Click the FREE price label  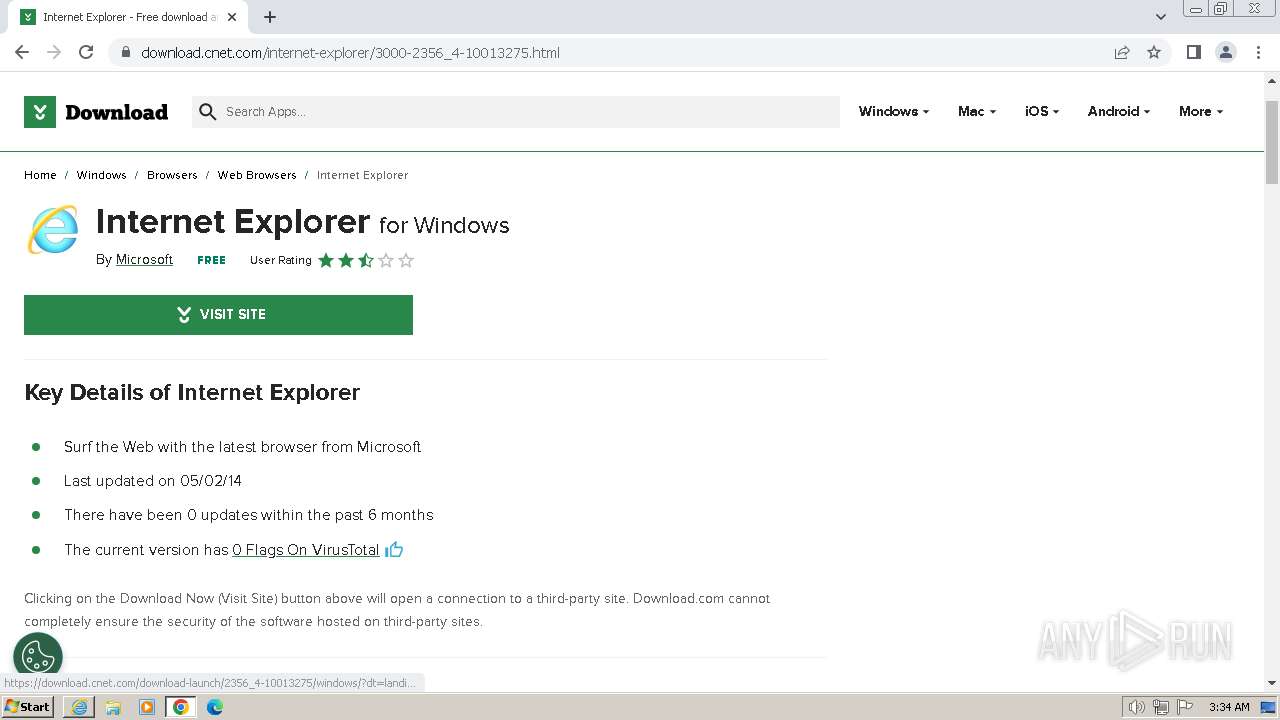[x=211, y=260]
